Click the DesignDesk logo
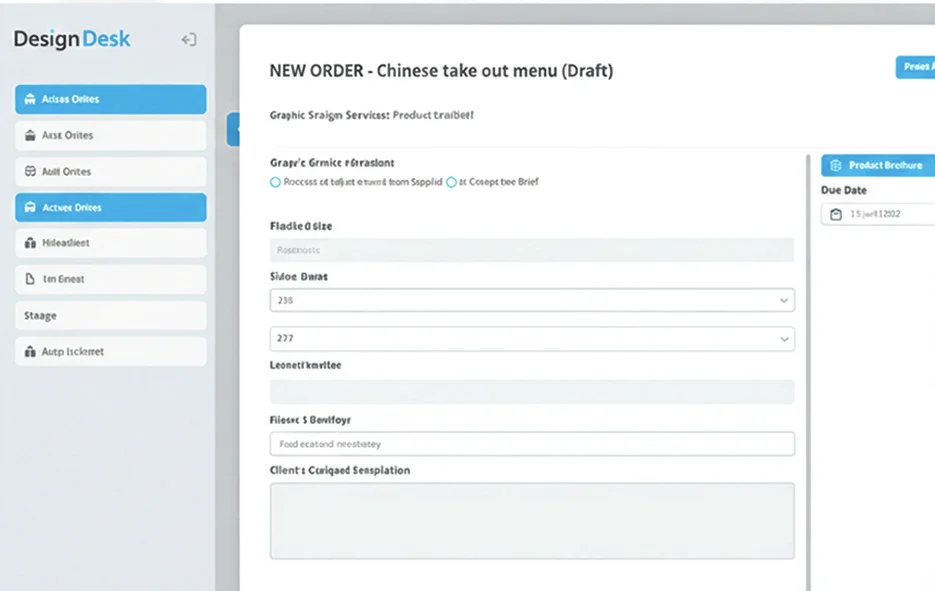This screenshot has width=935, height=591. tap(72, 39)
